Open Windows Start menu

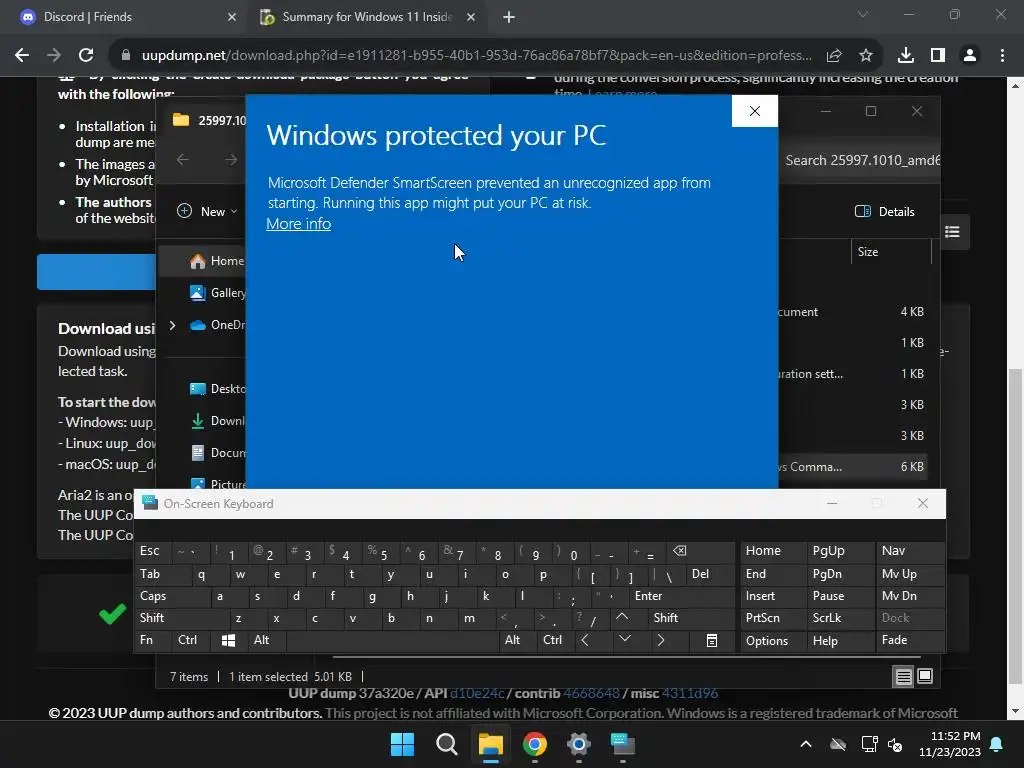coord(402,744)
